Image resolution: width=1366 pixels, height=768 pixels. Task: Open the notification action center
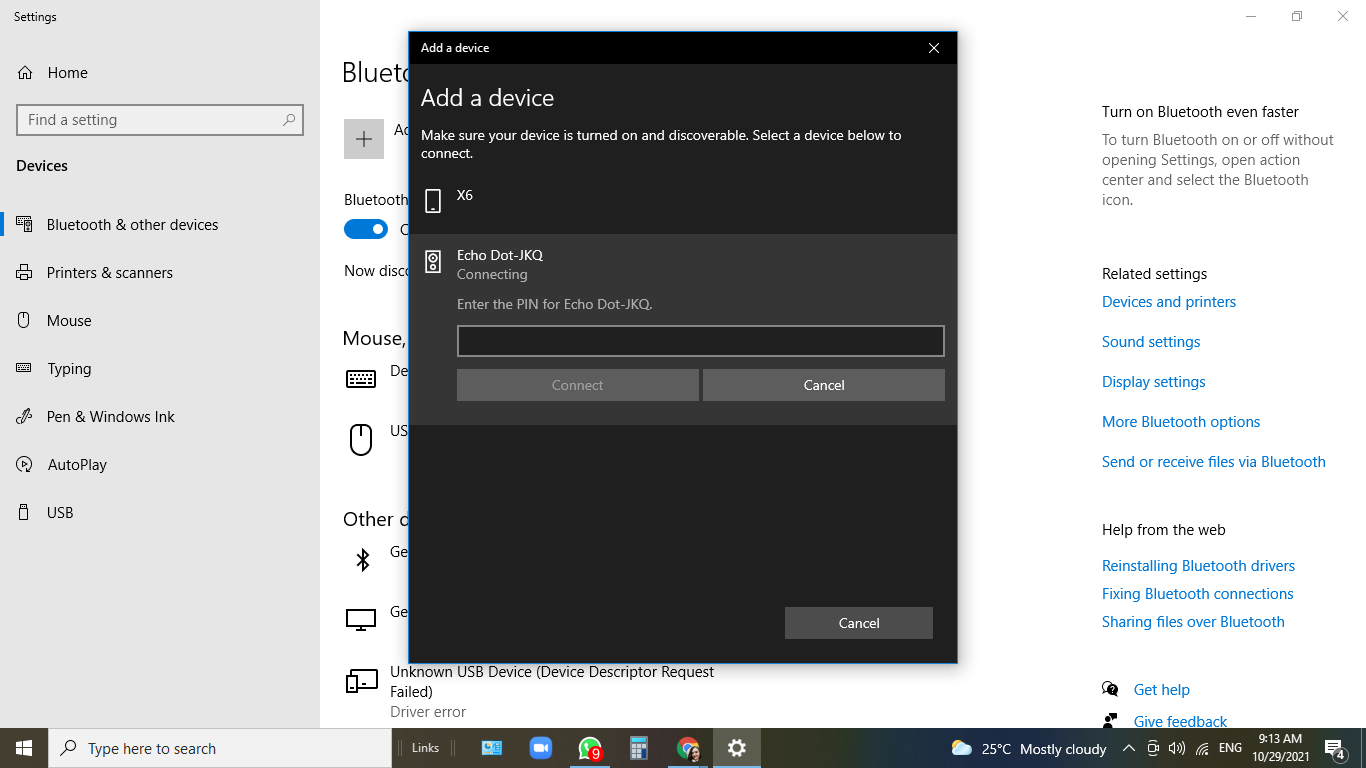tap(1334, 748)
